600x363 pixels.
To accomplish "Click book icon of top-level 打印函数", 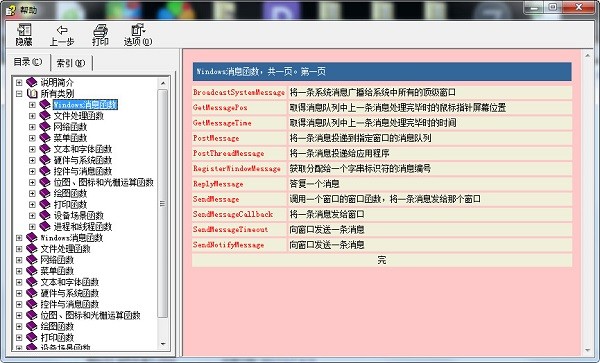I will pyautogui.click(x=32, y=337).
